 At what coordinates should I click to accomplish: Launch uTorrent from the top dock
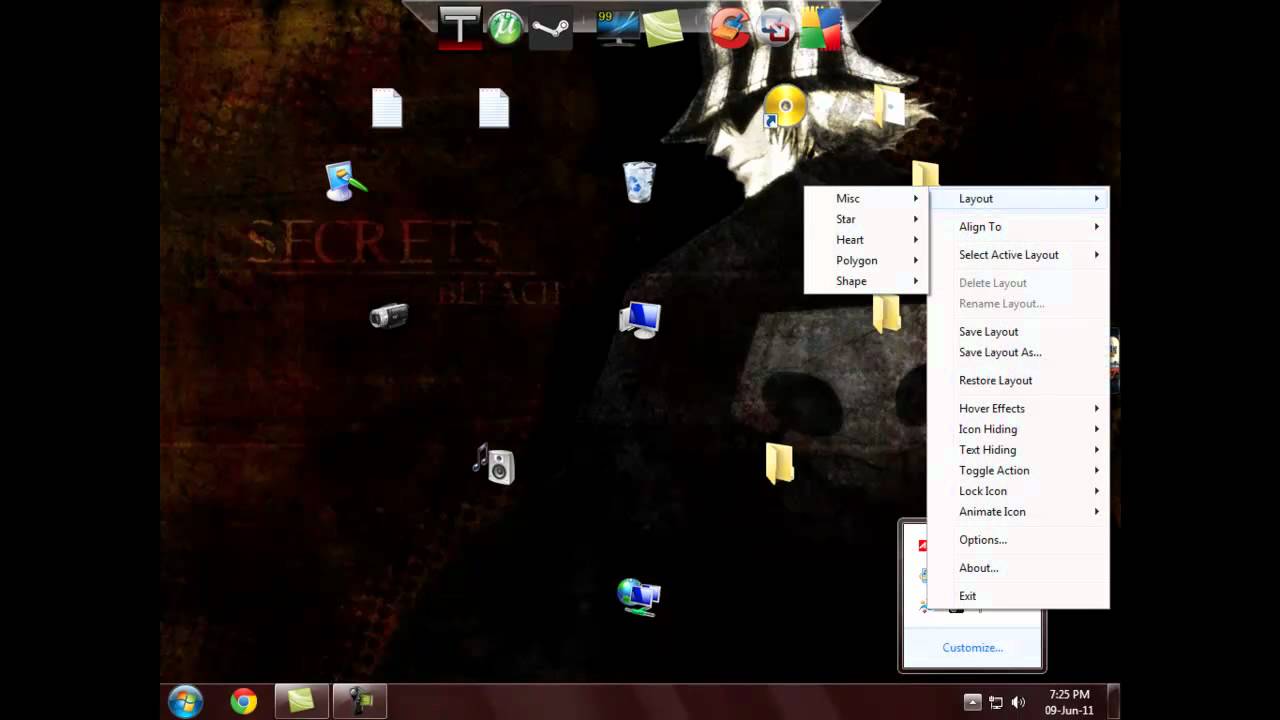pyautogui.click(x=505, y=27)
